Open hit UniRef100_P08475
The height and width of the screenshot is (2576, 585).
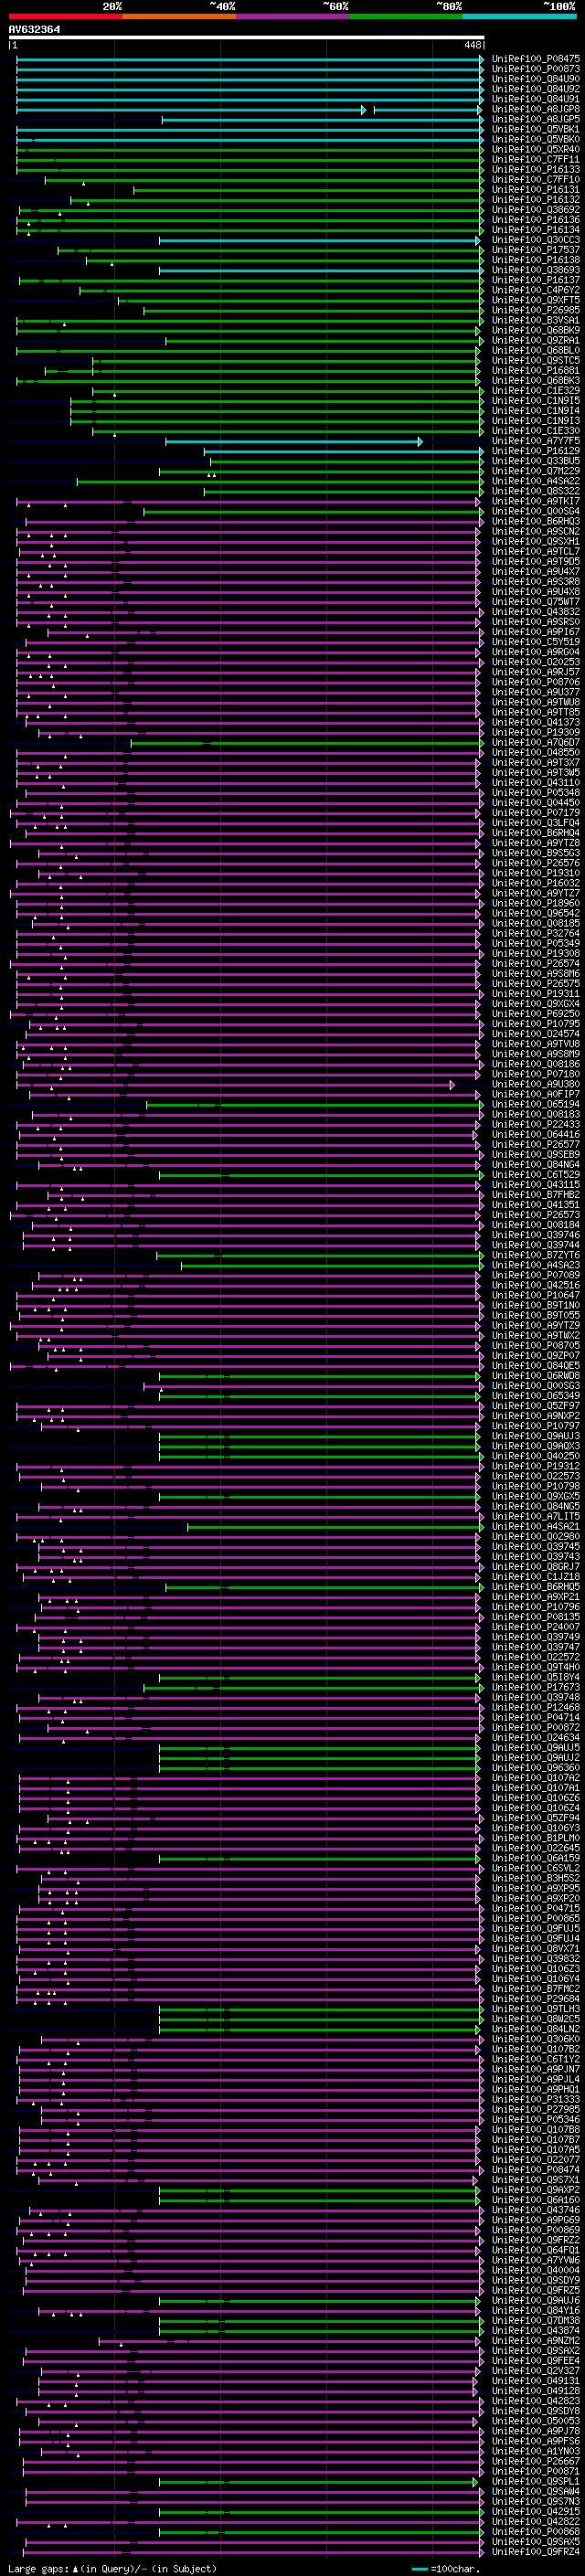535,59
